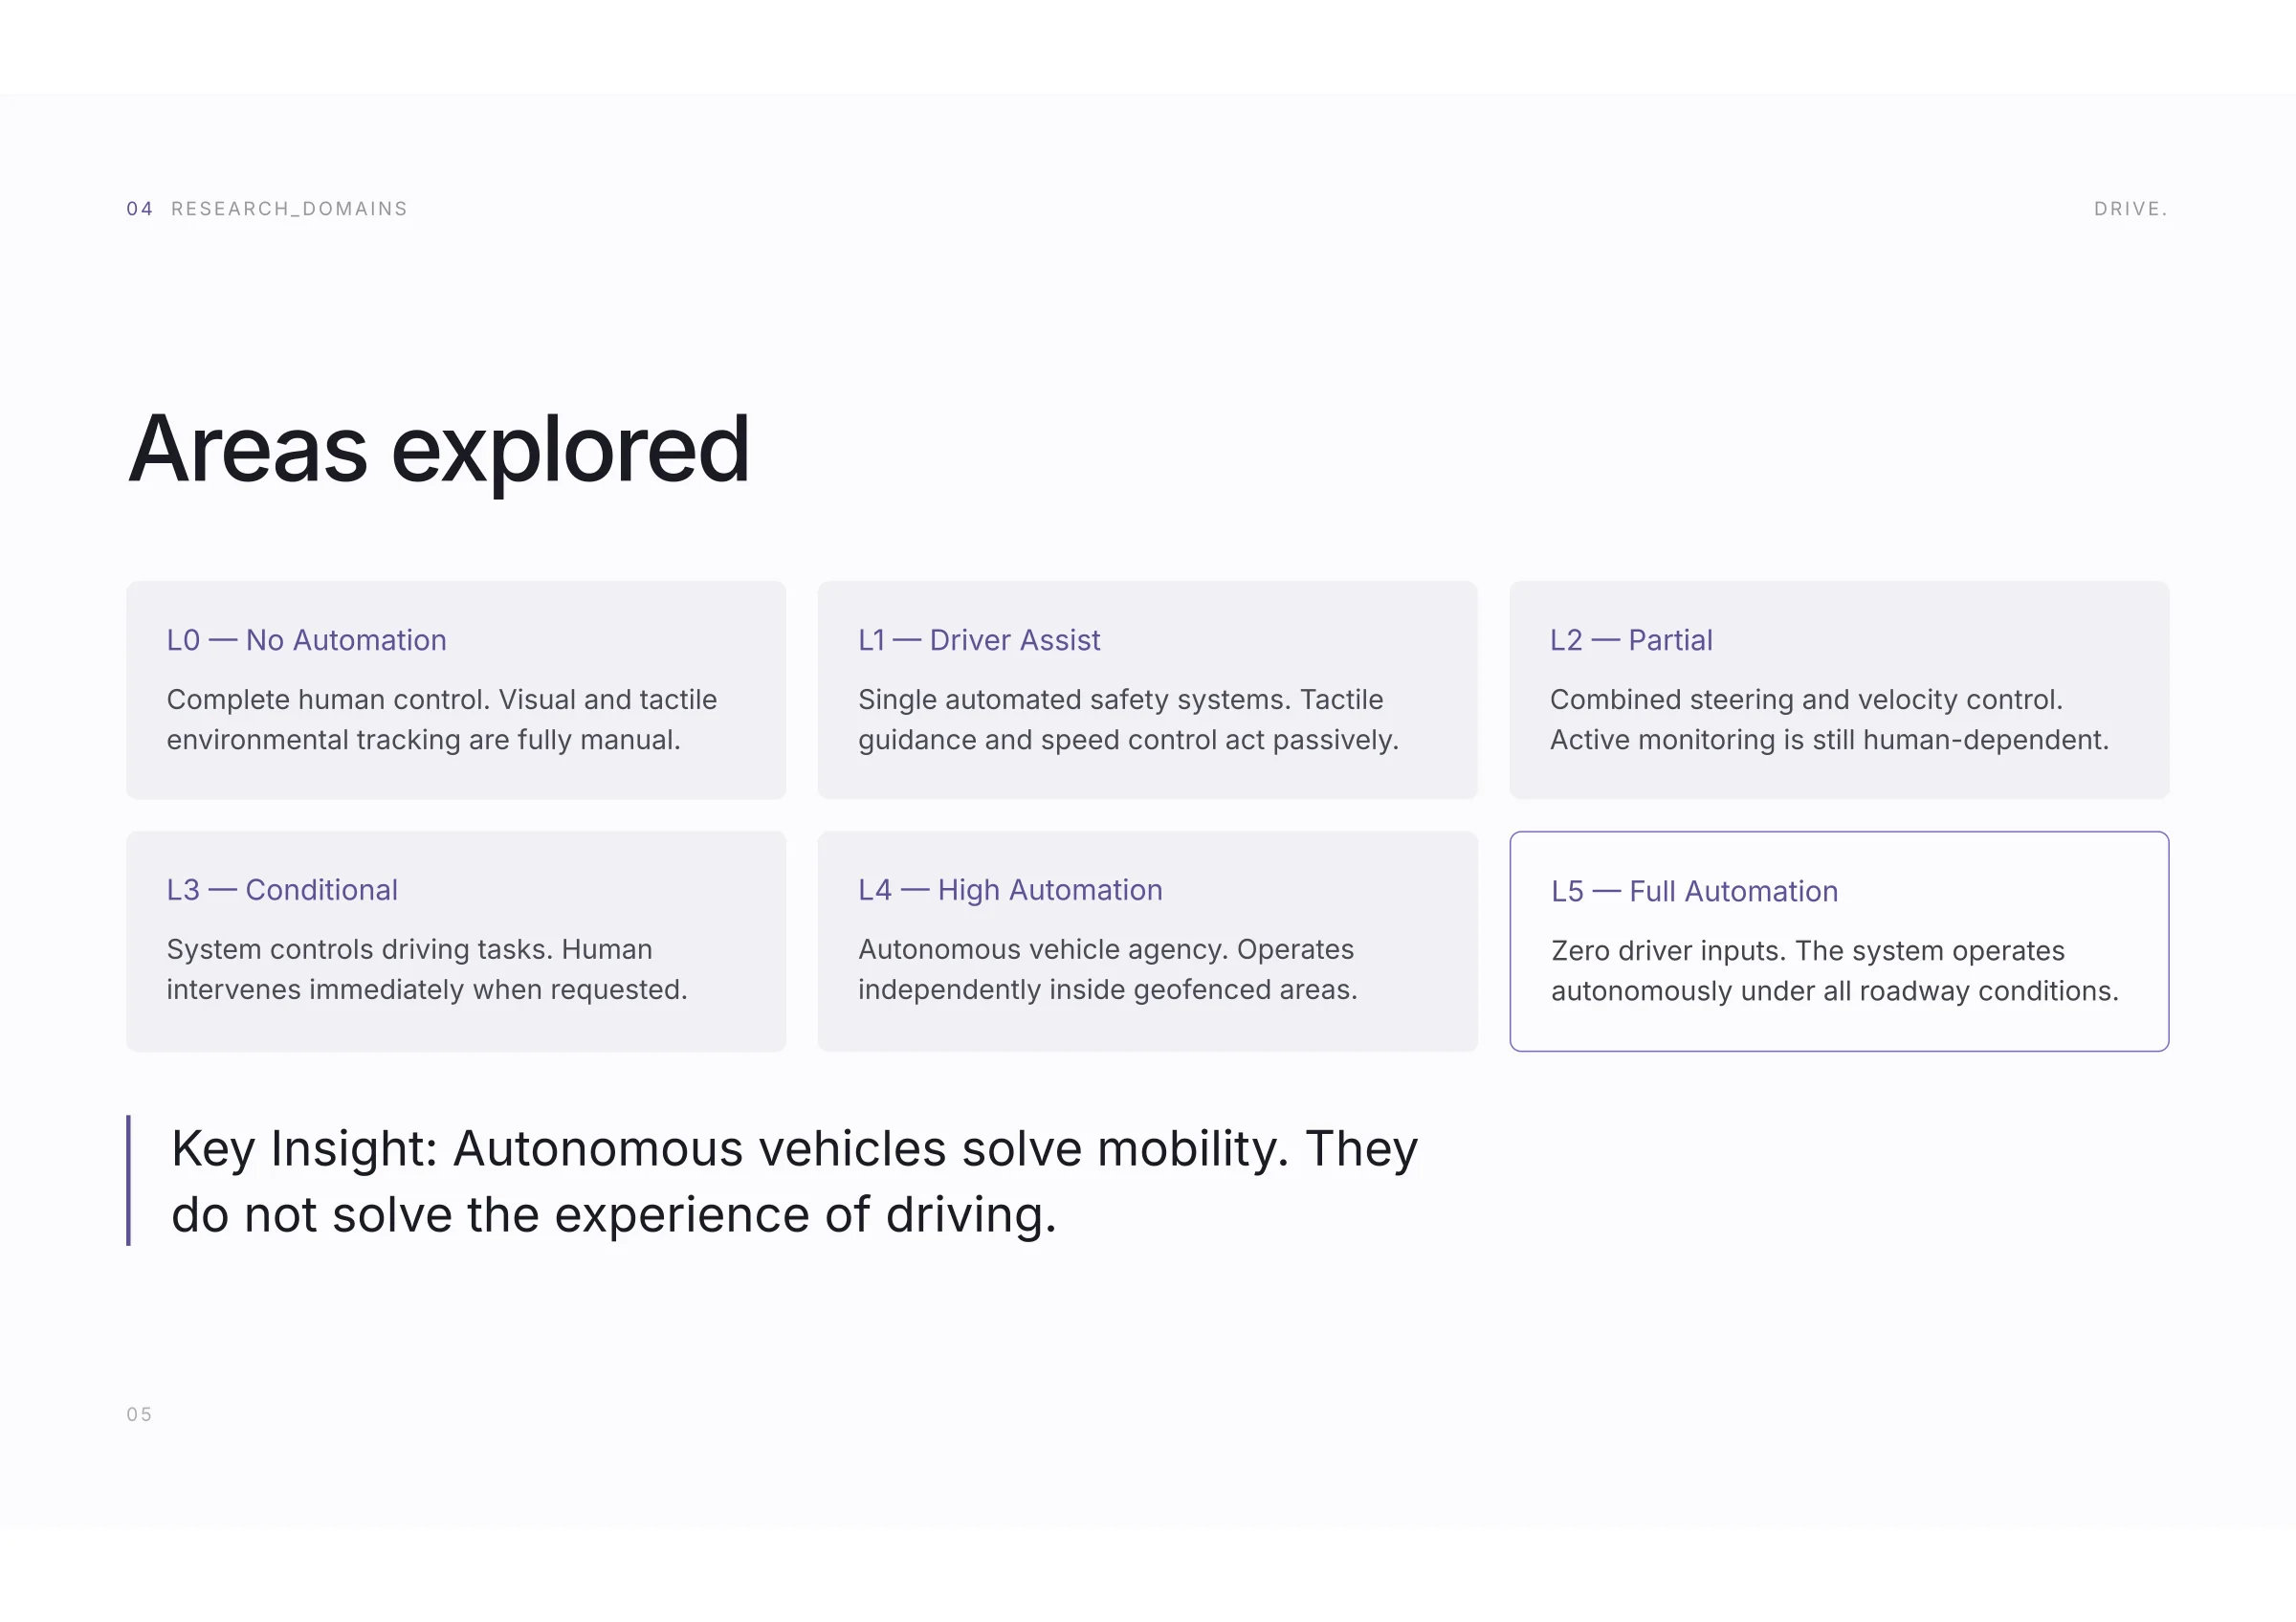Click the 04 section number
The image size is (2296, 1622).
coord(140,209)
